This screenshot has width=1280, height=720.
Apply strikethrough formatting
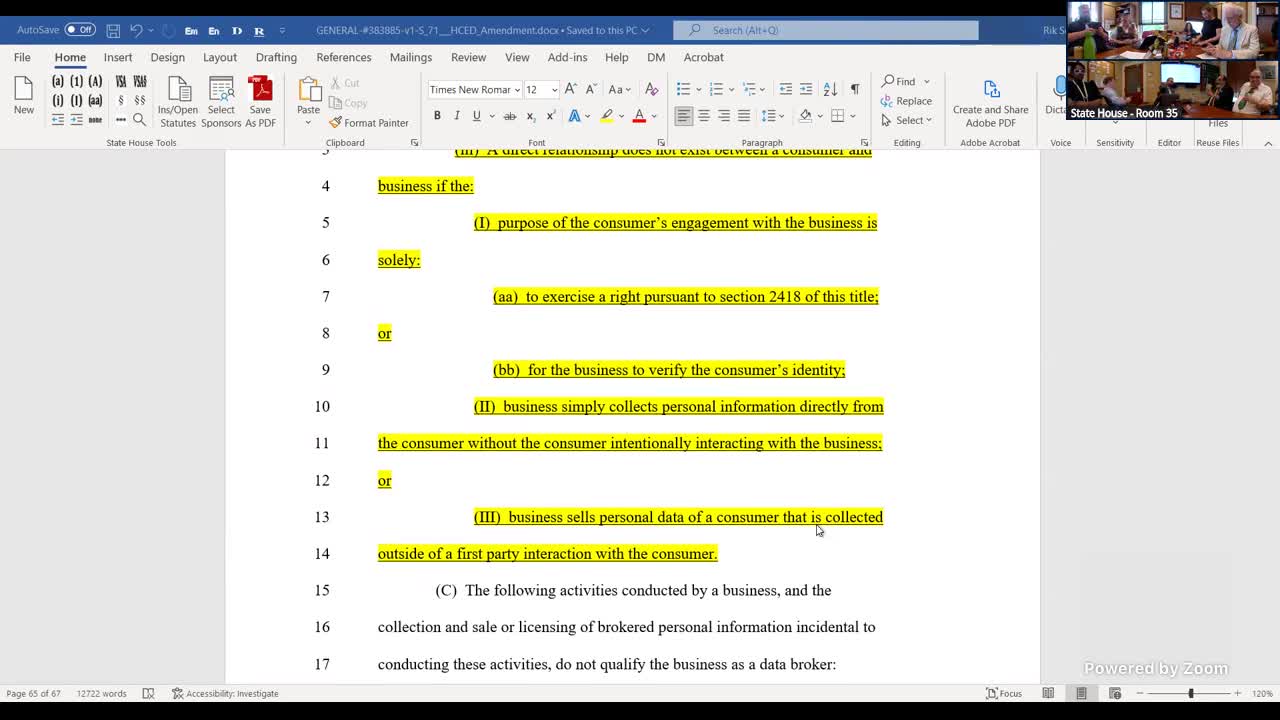tap(509, 116)
